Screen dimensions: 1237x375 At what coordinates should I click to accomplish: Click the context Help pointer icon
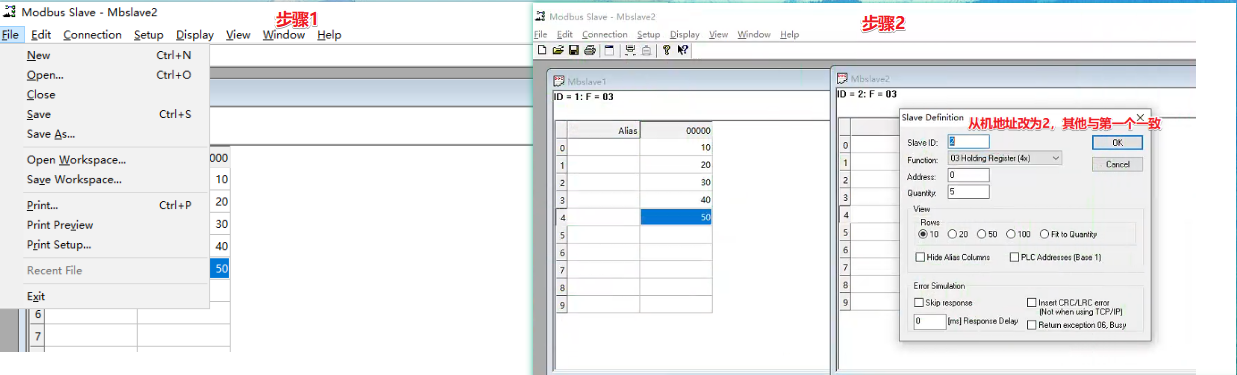pos(682,50)
